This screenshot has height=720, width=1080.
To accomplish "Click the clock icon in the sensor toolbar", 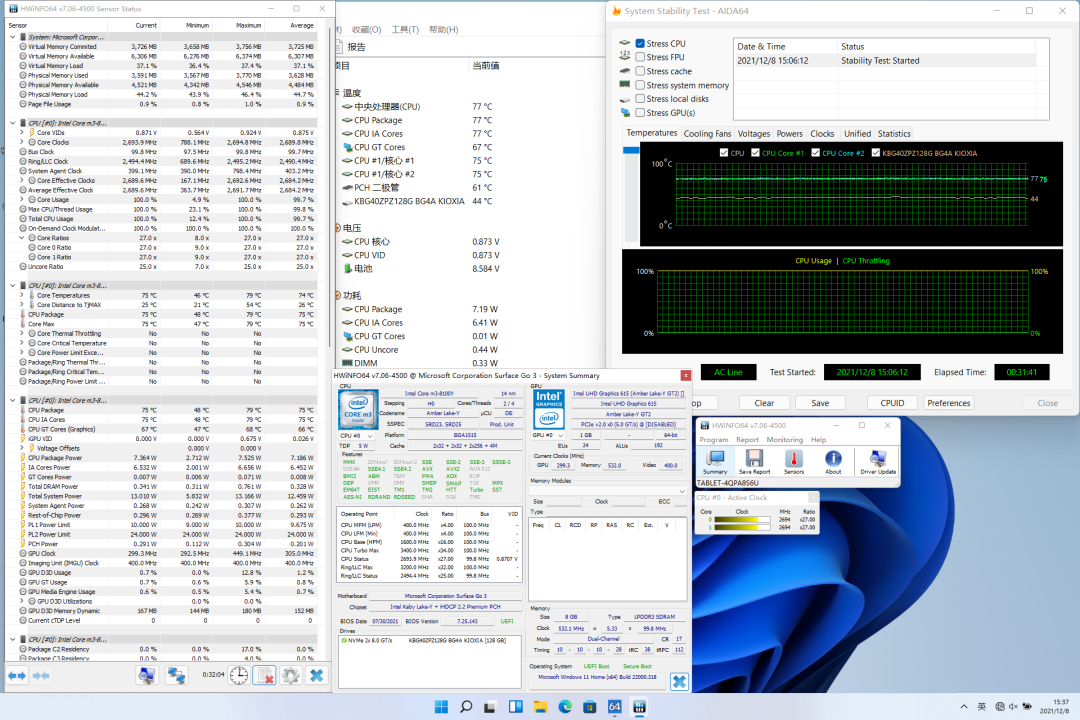I will click(x=238, y=676).
